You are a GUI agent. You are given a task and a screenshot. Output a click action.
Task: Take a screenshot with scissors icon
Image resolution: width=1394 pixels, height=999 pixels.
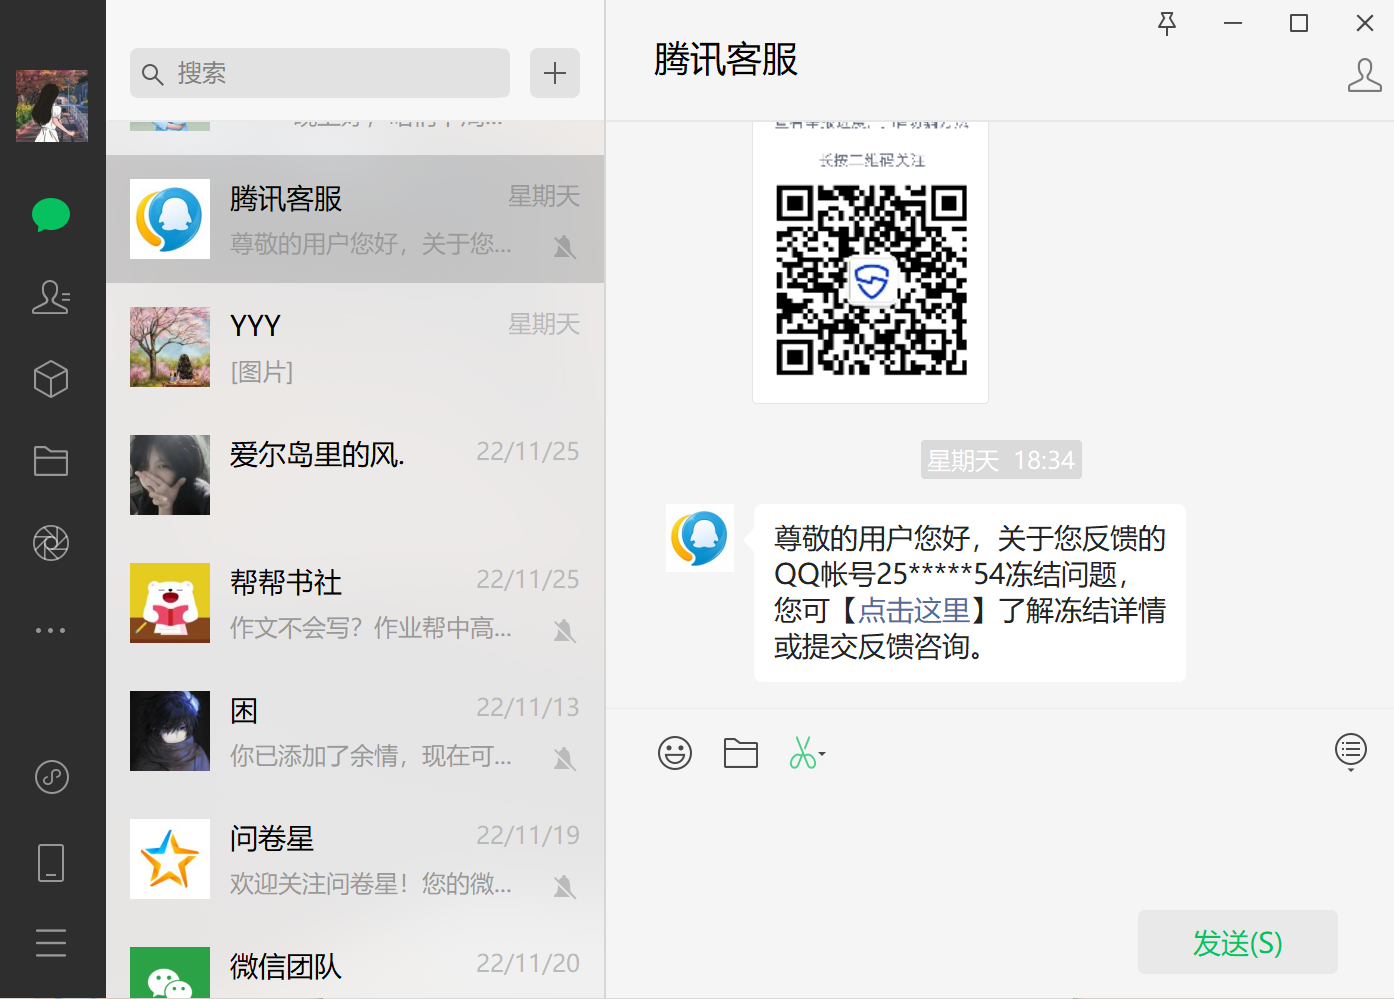(x=803, y=753)
